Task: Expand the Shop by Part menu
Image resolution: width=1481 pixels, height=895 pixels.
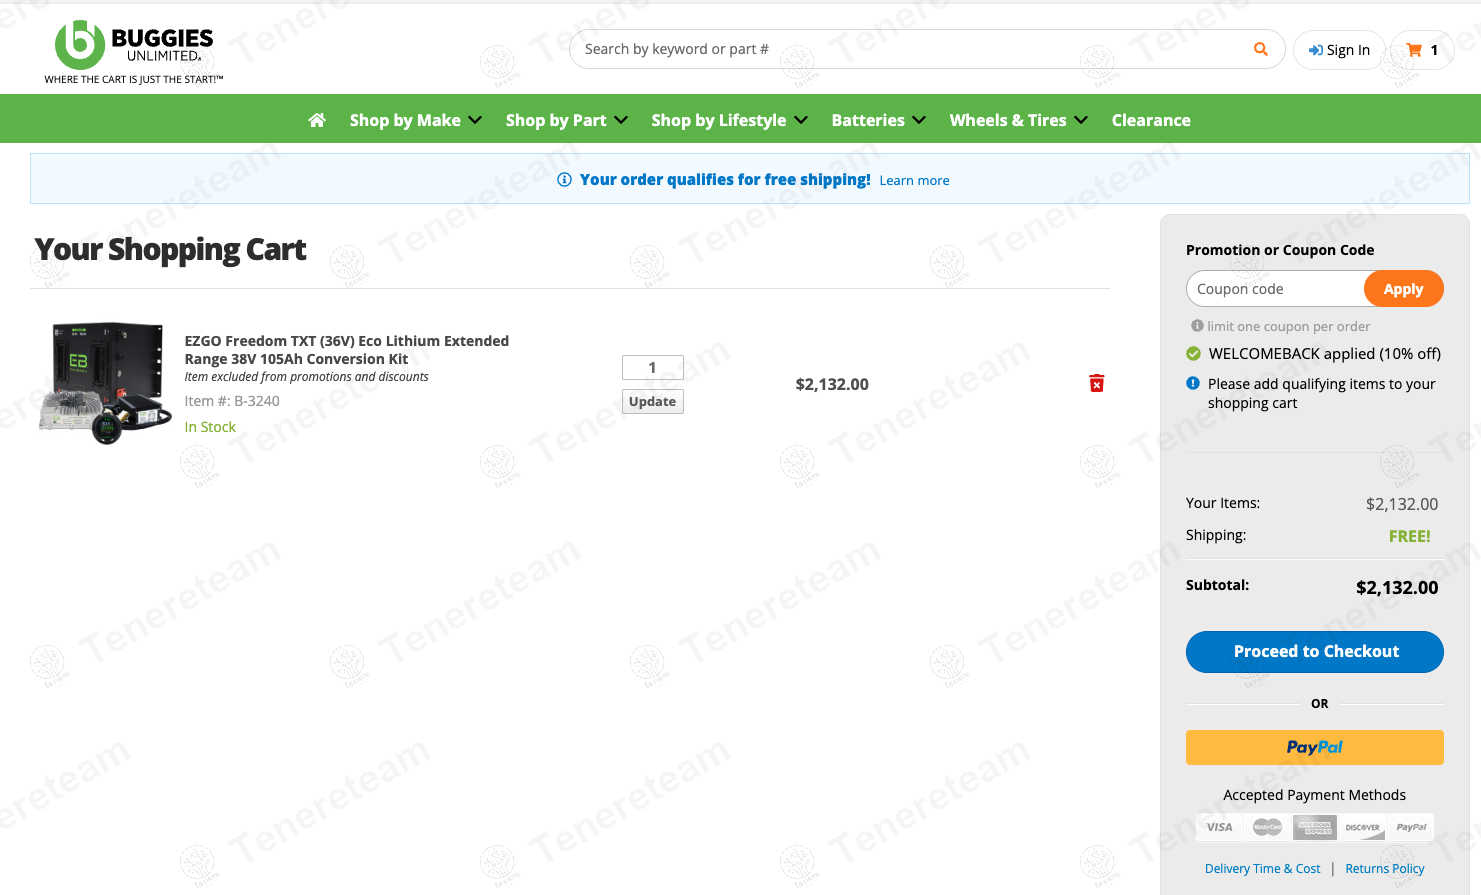Action: coord(567,120)
